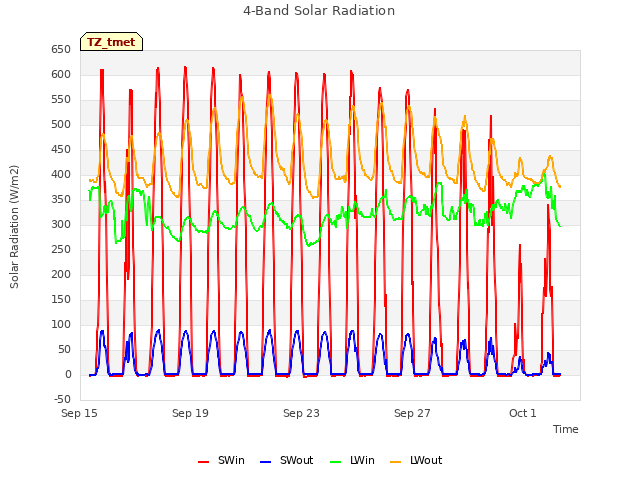Click the red SWin legend swatch
The image size is (640, 480).
coord(203,462)
